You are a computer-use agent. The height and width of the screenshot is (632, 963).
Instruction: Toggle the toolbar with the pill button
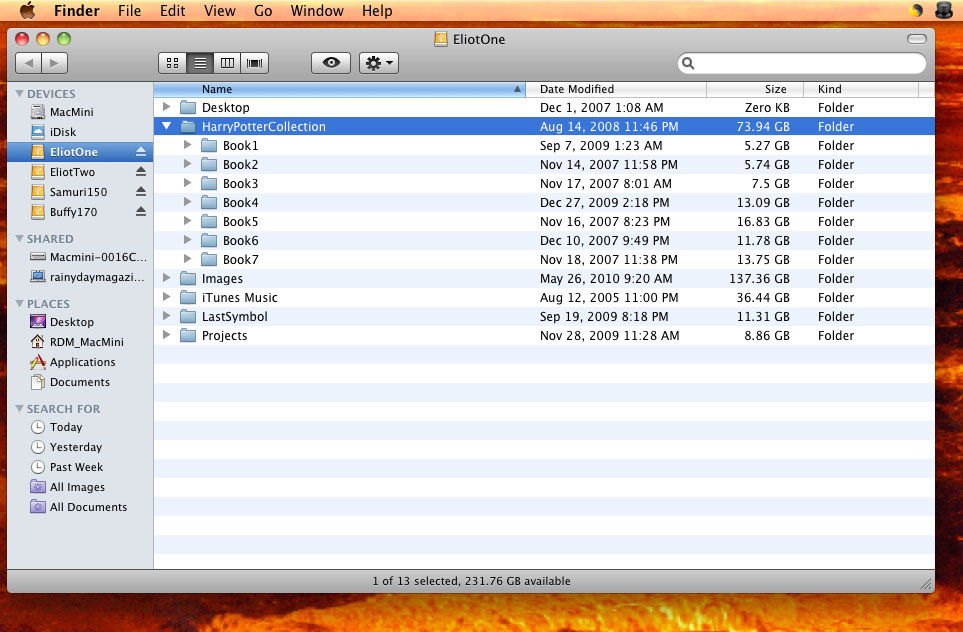pyautogui.click(x=916, y=39)
